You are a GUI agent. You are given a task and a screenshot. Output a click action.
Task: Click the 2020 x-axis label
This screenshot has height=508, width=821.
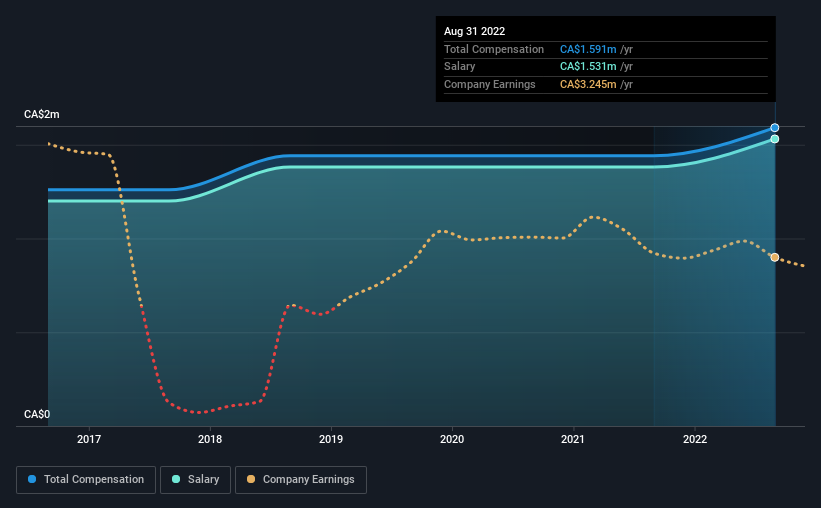452,439
